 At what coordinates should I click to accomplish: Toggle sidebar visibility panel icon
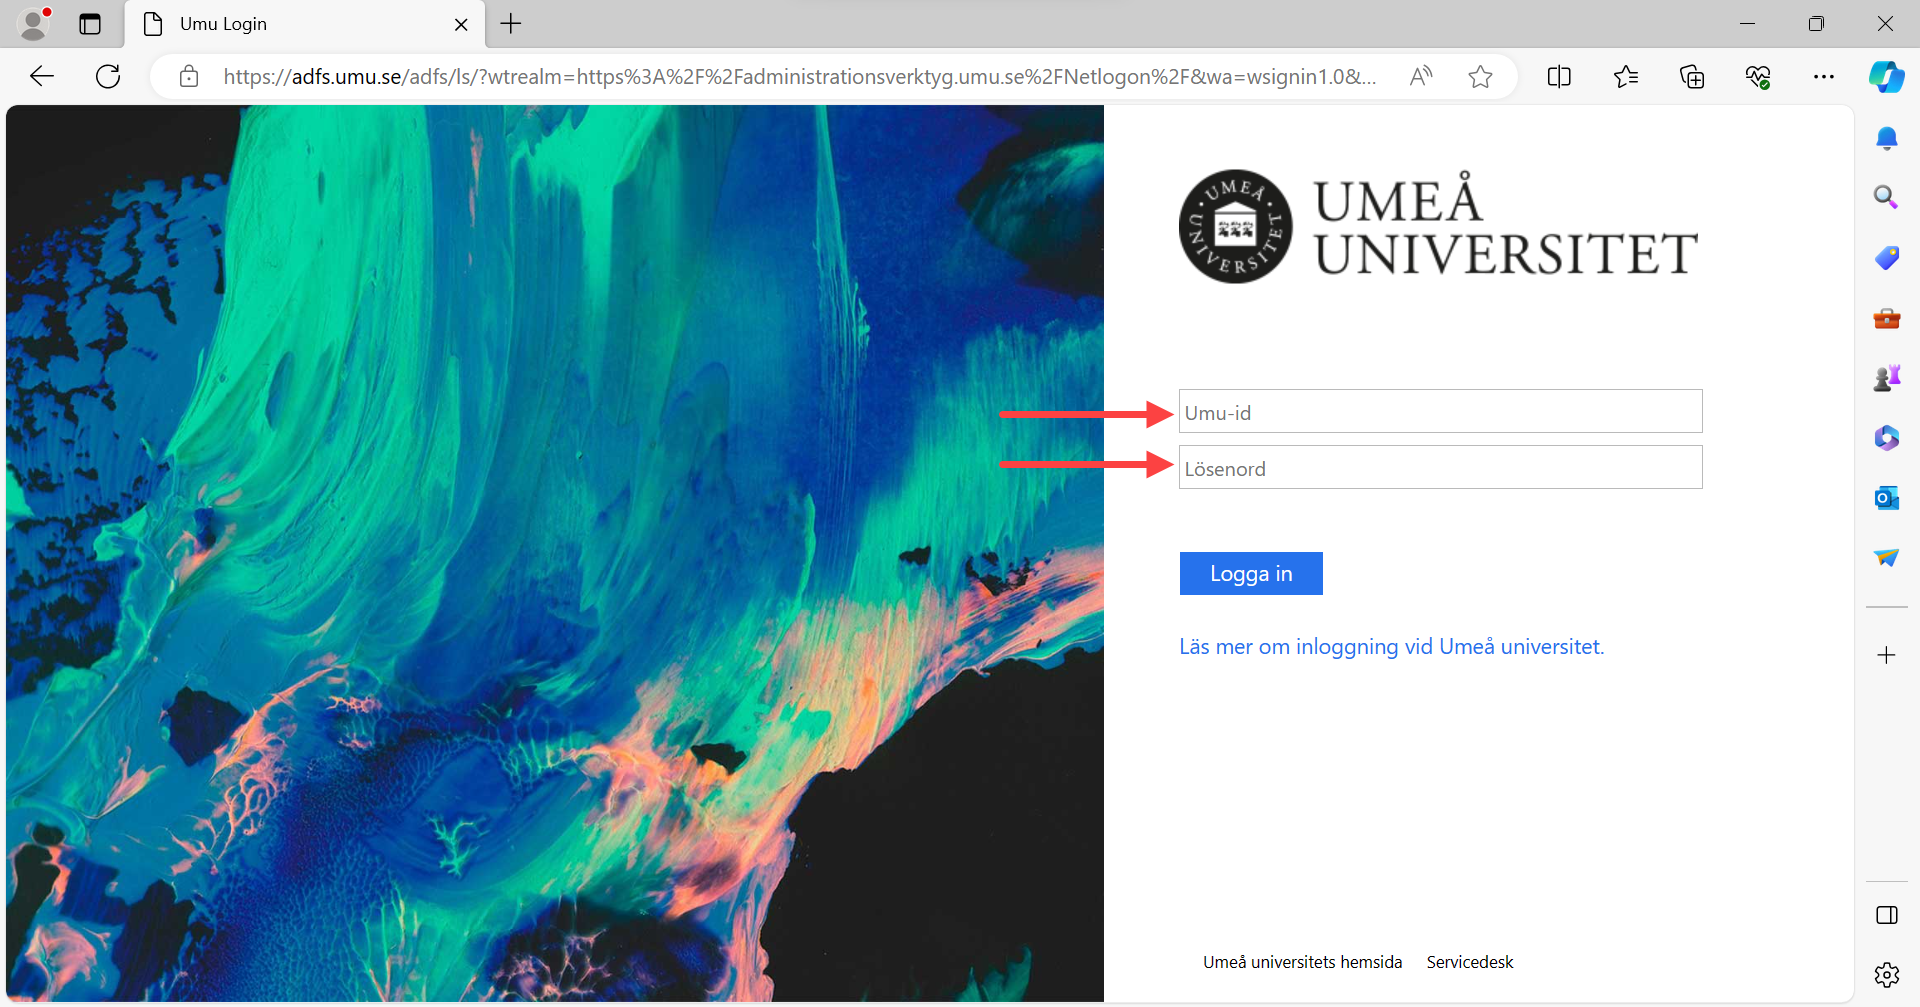tap(1887, 915)
